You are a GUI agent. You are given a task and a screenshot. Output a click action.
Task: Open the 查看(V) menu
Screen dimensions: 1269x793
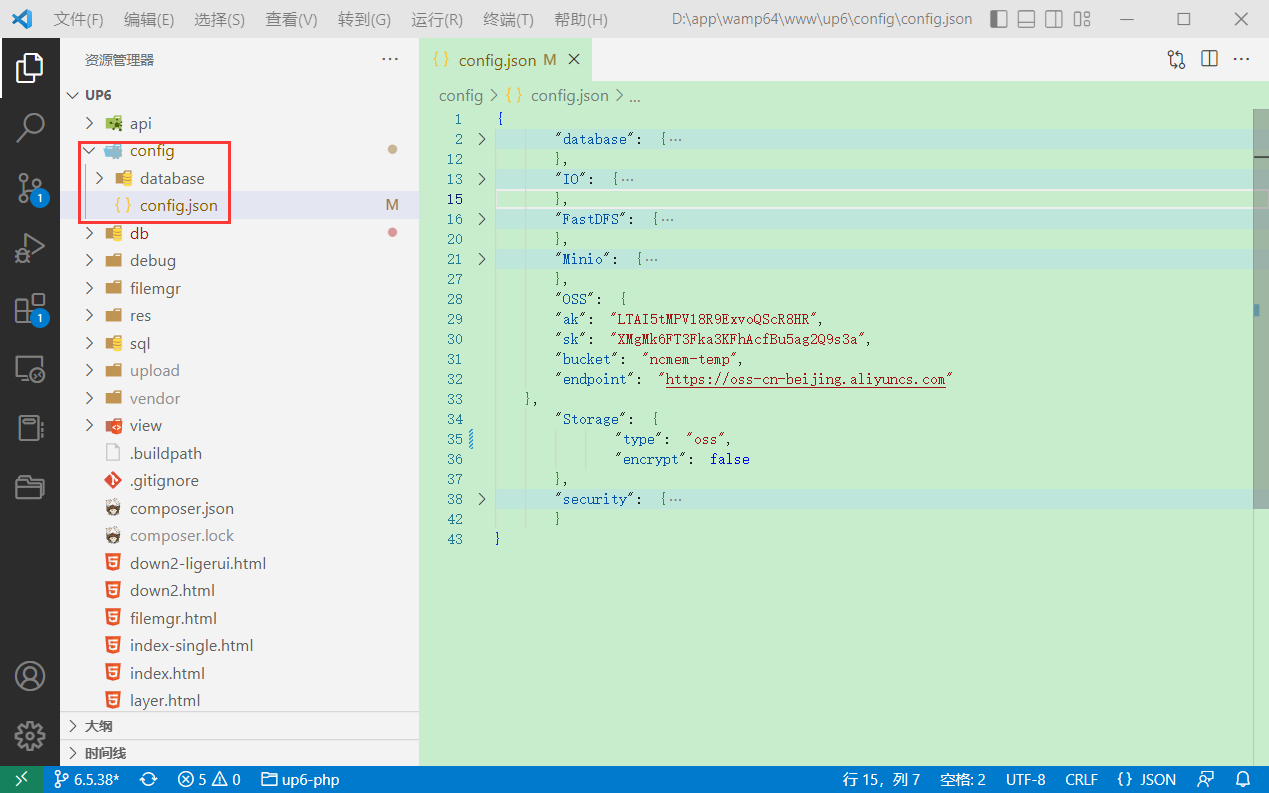(291, 19)
